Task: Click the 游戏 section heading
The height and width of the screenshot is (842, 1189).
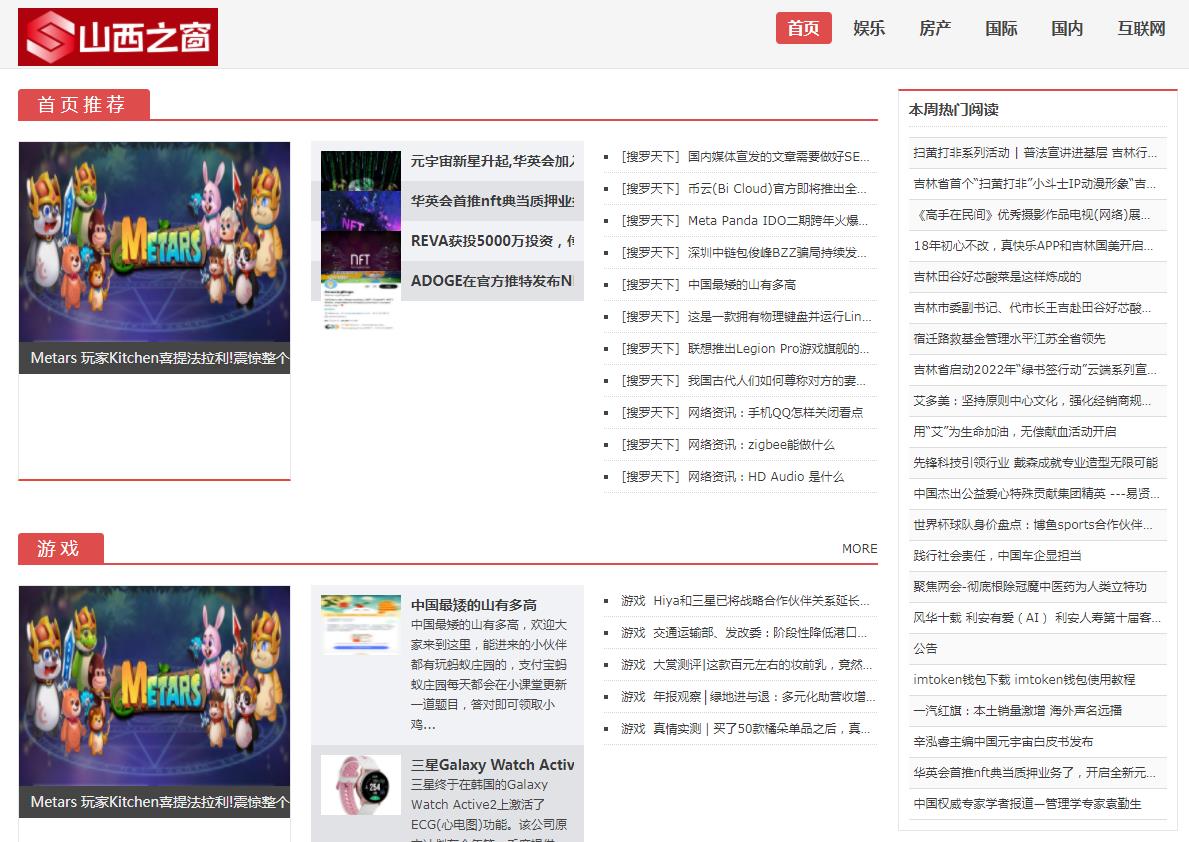Action: click(x=59, y=548)
